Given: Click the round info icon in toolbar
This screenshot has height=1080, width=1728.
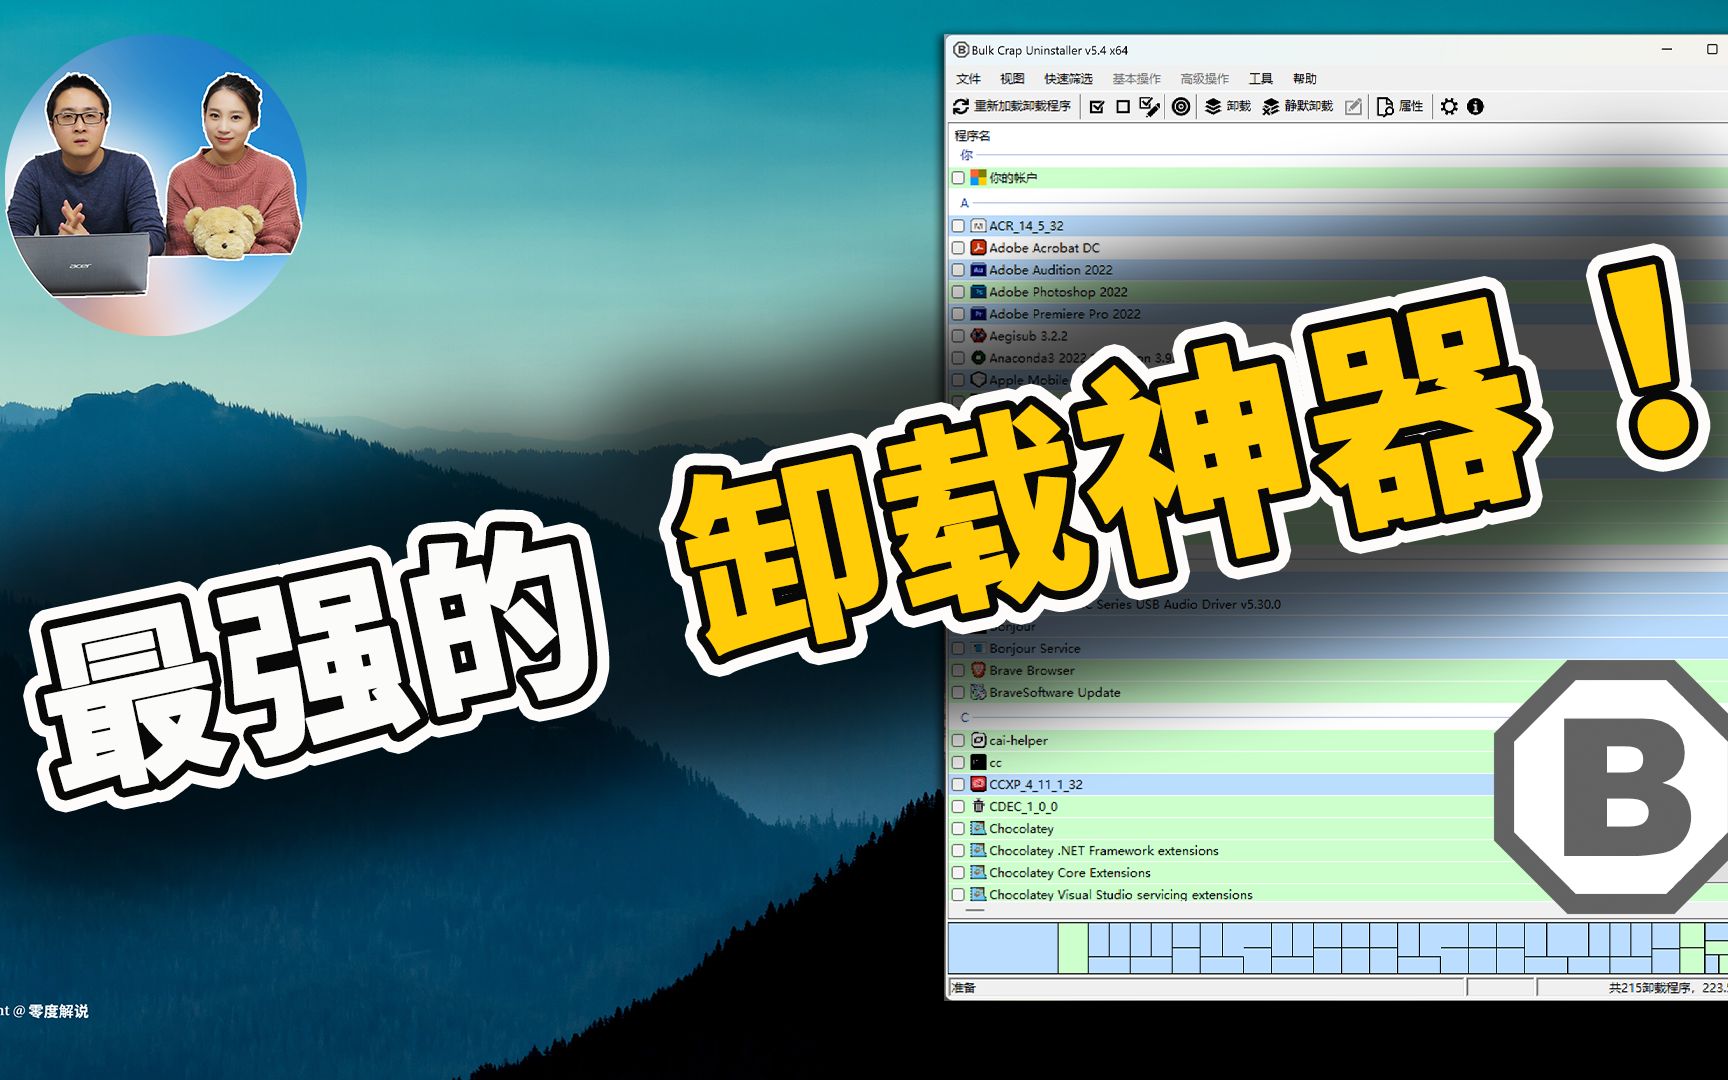Looking at the screenshot, I should pos(1475,106).
